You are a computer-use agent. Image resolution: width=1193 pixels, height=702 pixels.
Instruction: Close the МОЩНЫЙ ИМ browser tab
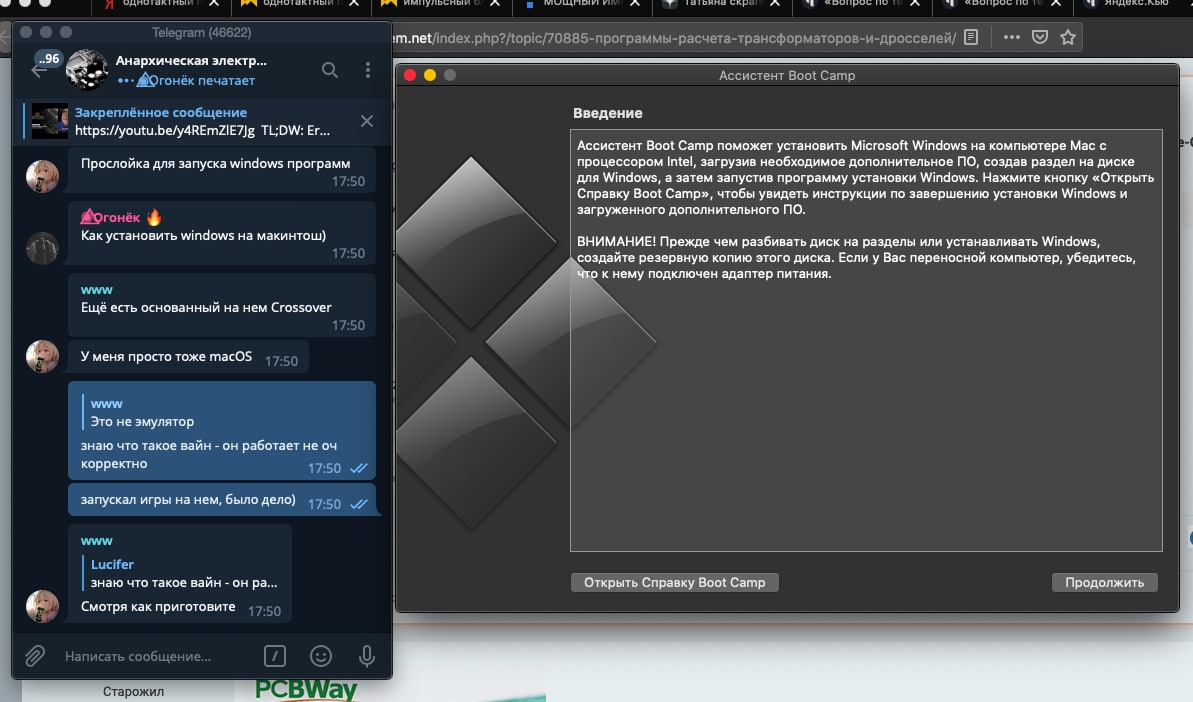(x=635, y=4)
